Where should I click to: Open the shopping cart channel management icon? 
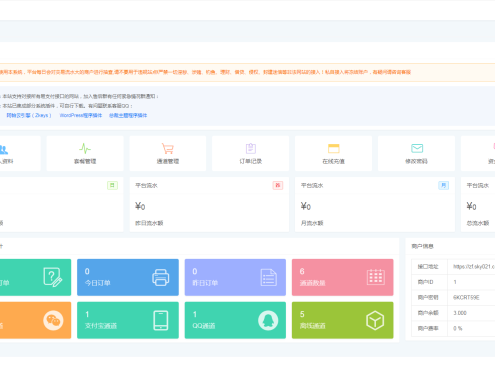click(168, 148)
